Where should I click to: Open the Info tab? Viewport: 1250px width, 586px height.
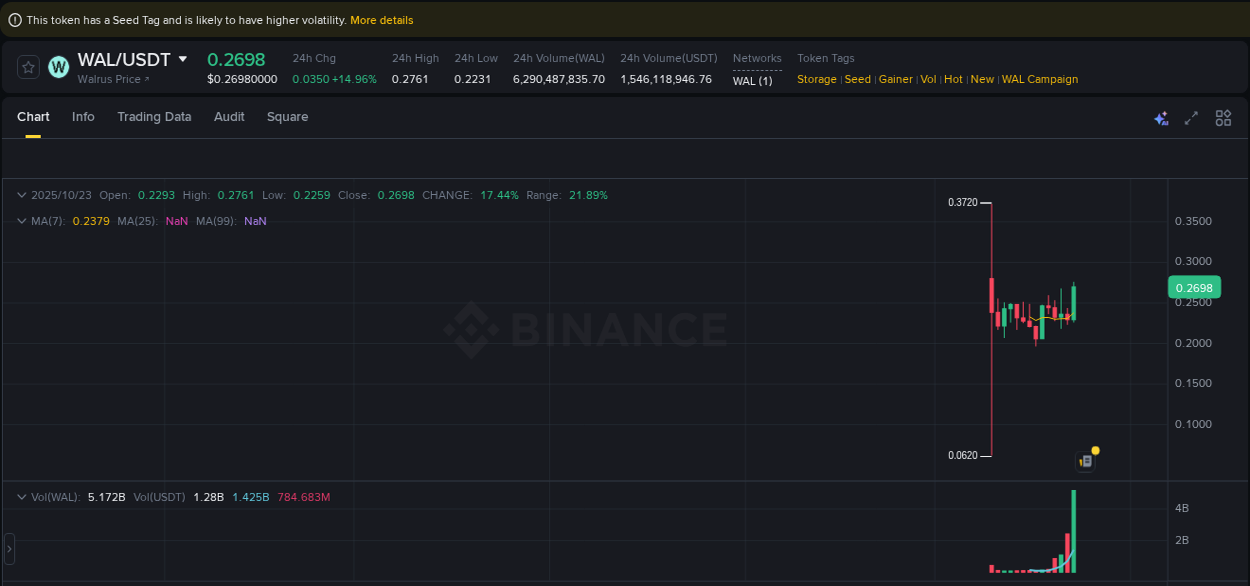[x=83, y=117]
